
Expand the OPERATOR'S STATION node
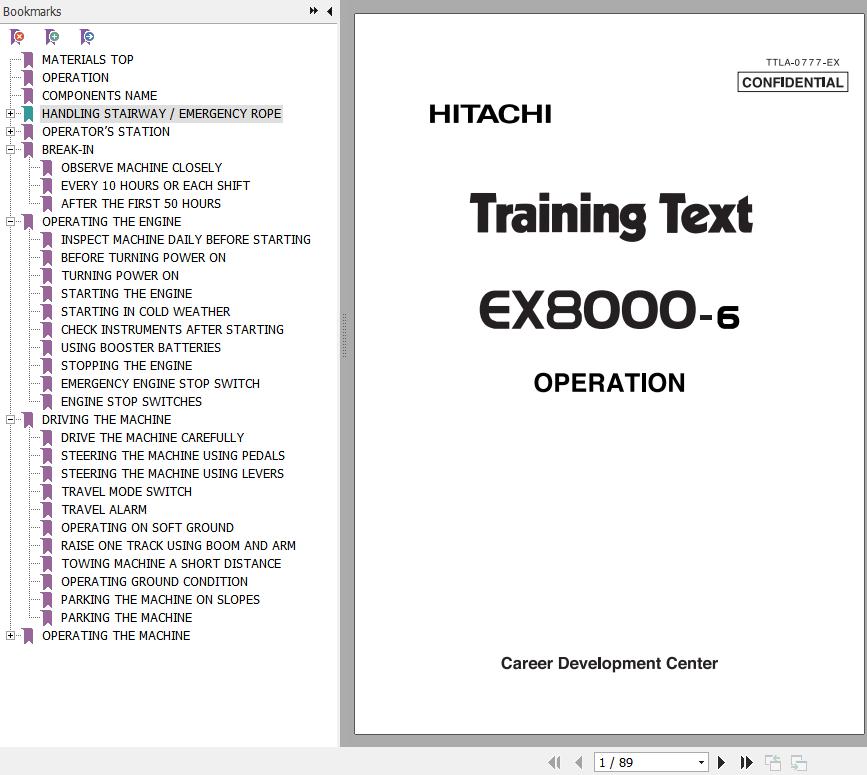tap(10, 132)
